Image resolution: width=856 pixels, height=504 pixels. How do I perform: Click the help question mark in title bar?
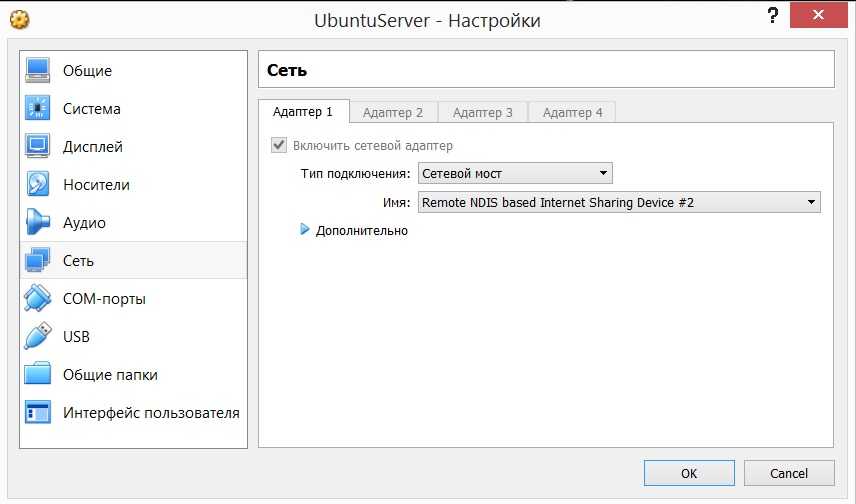(772, 16)
